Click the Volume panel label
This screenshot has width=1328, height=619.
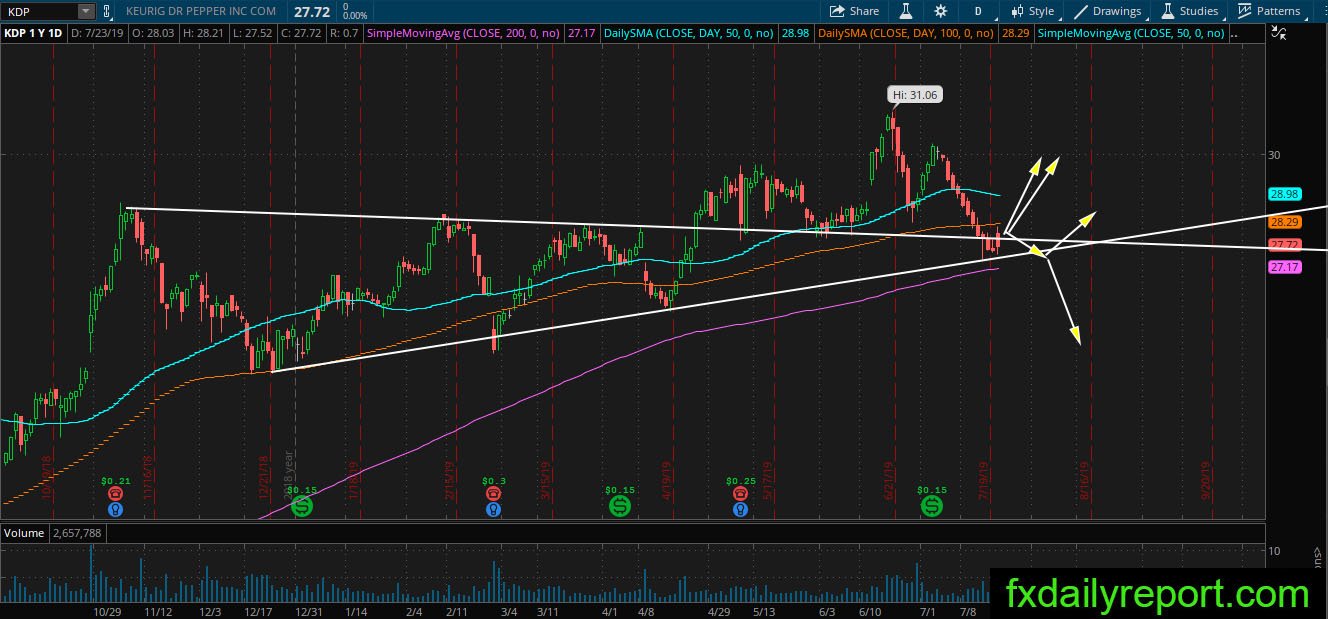click(x=24, y=533)
